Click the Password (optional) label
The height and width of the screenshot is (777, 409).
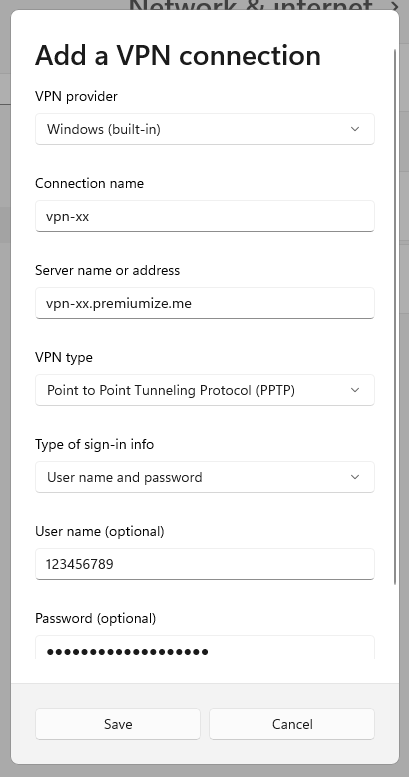(96, 618)
